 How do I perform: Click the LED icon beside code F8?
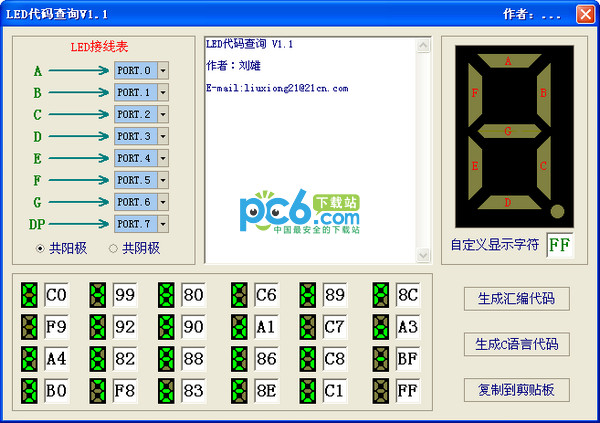pos(98,391)
